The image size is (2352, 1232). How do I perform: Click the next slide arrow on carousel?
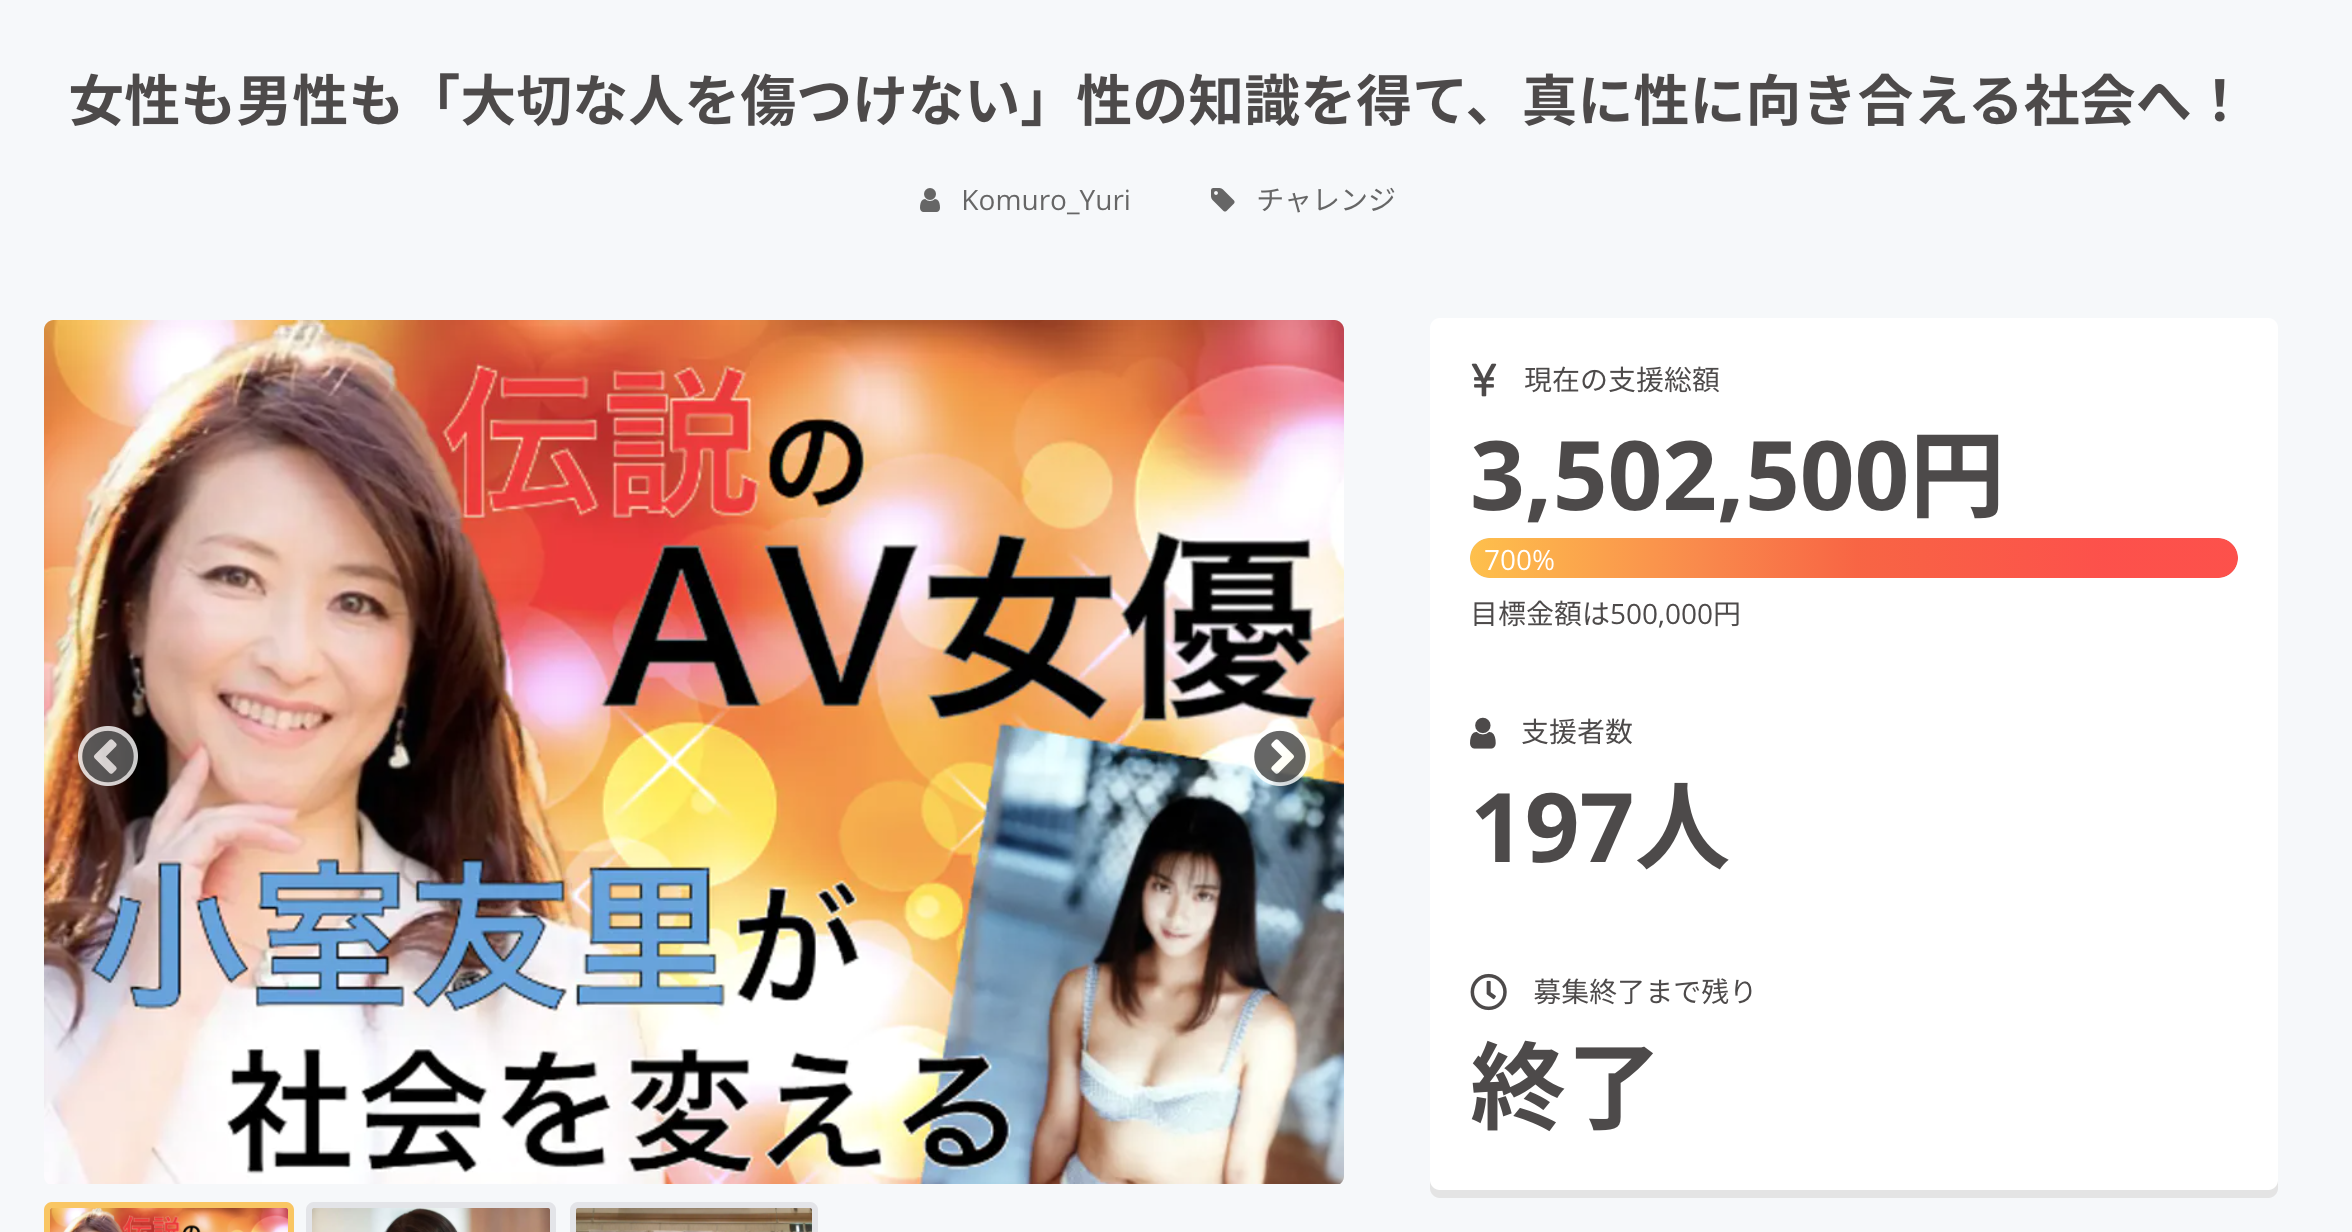[x=1280, y=756]
